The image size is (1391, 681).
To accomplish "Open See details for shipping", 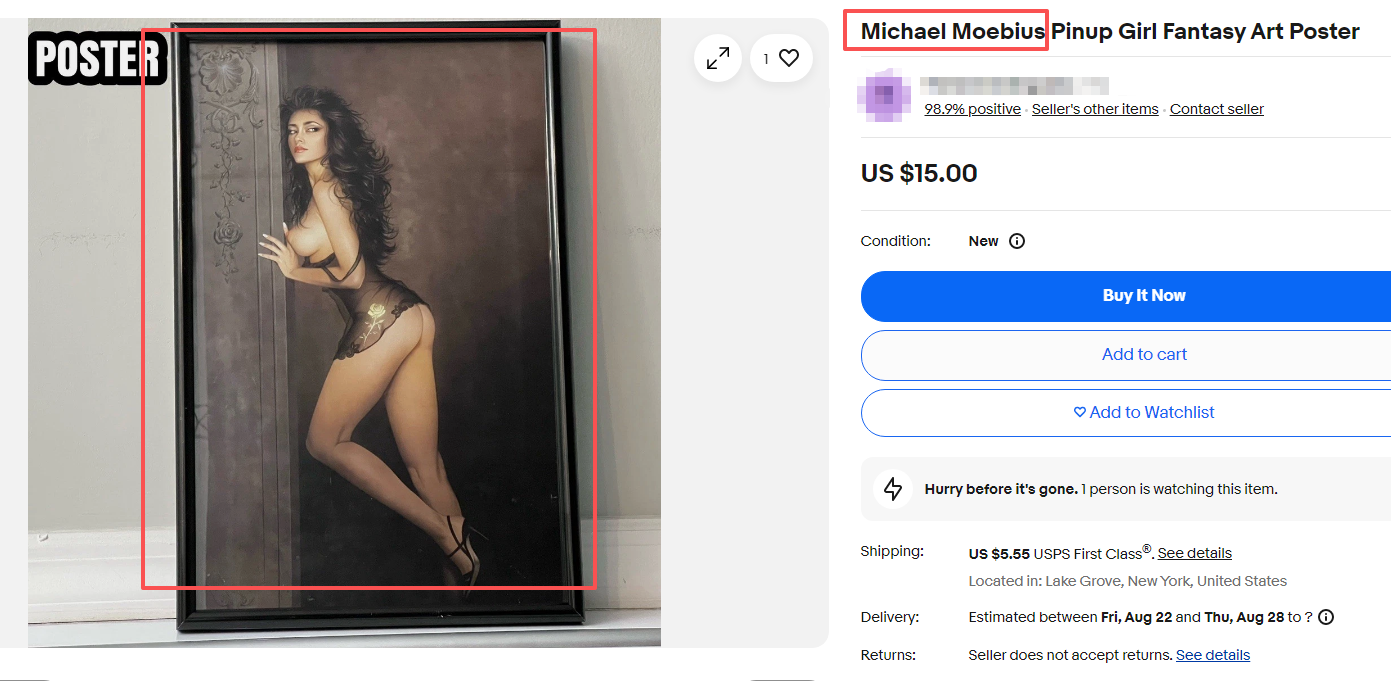I will (1194, 553).
